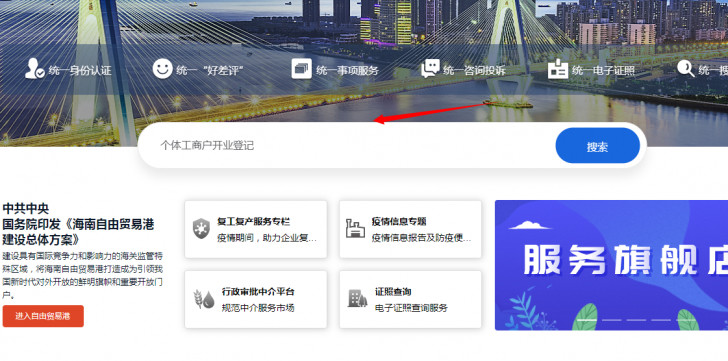Click the text 电子证照查询服务

pyautogui.click(x=411, y=308)
